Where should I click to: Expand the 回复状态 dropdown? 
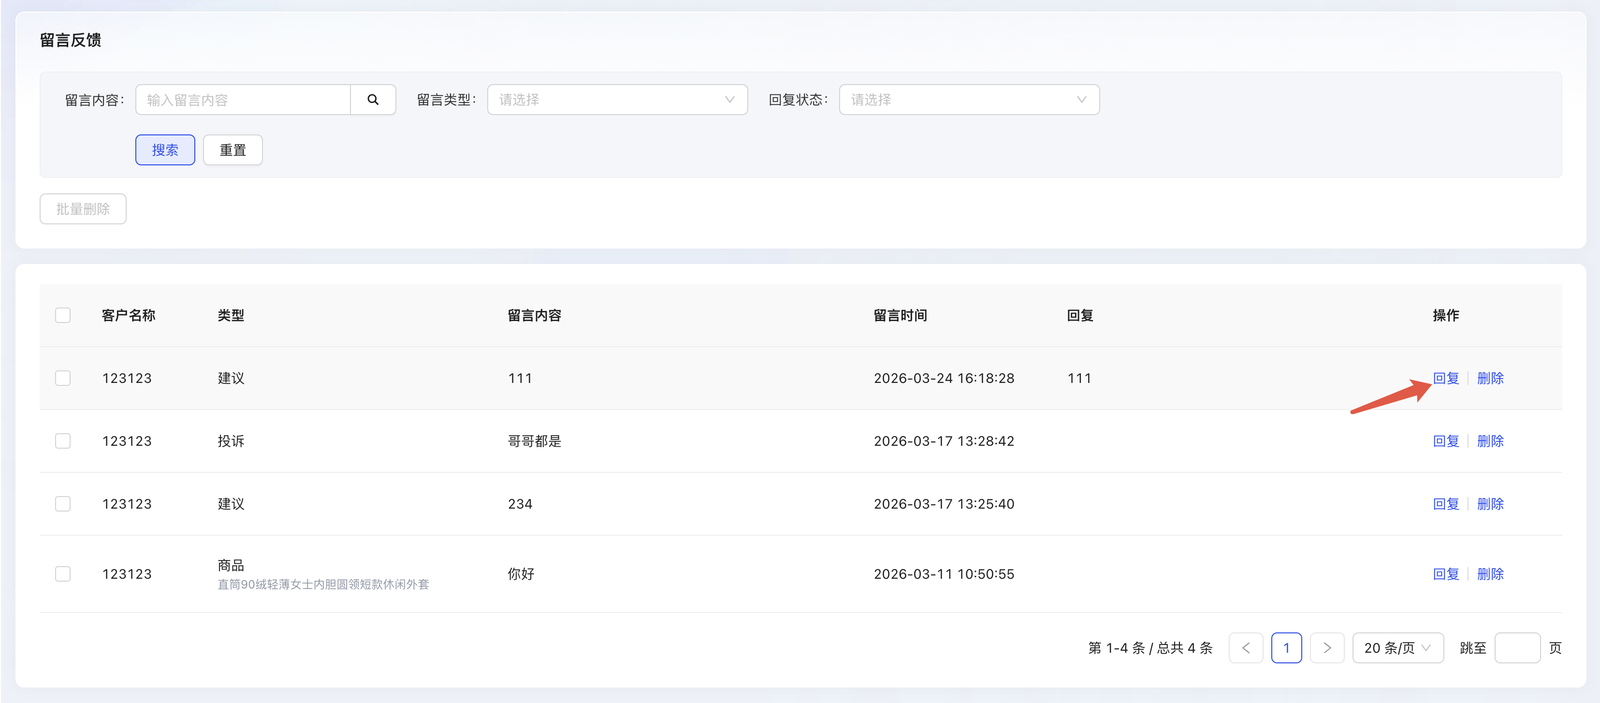coord(969,100)
